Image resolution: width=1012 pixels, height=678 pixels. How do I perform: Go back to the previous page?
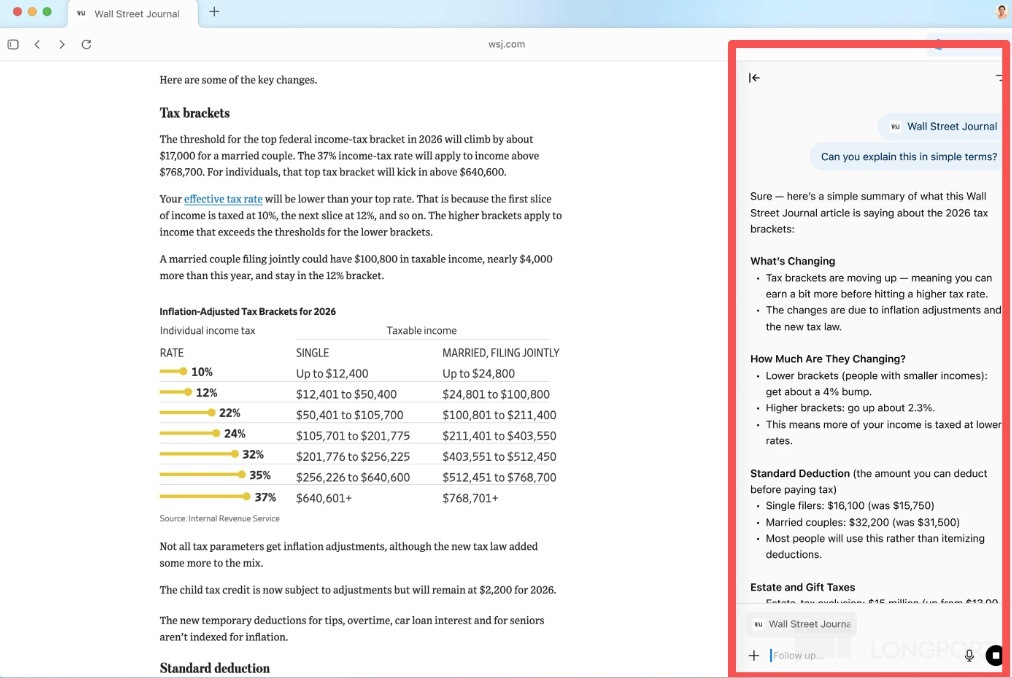(x=37, y=44)
